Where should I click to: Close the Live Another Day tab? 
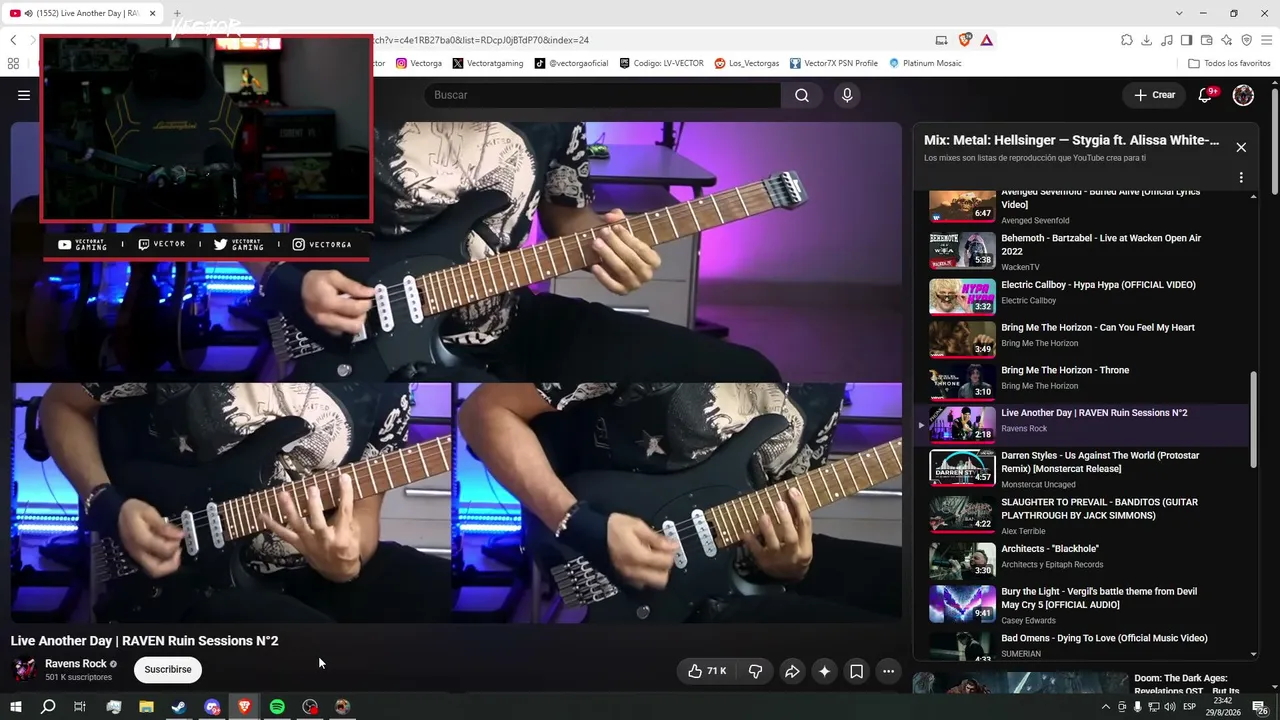153,13
